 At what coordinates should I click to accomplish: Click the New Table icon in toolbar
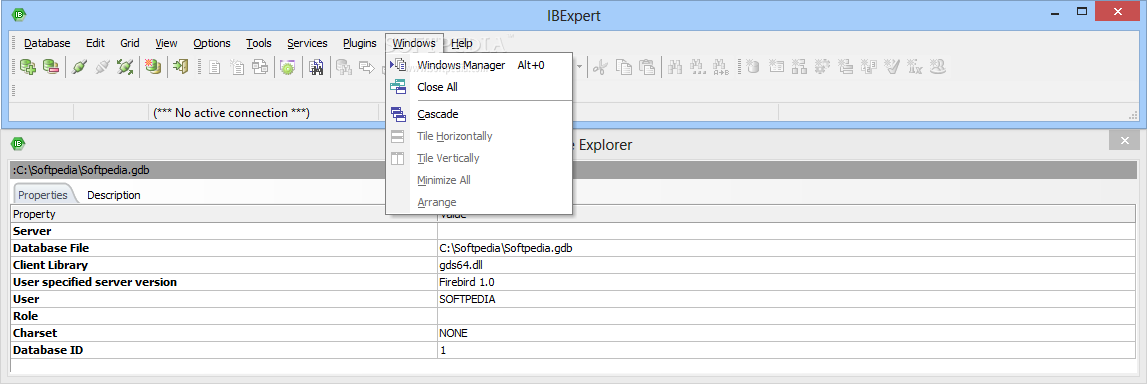point(776,67)
